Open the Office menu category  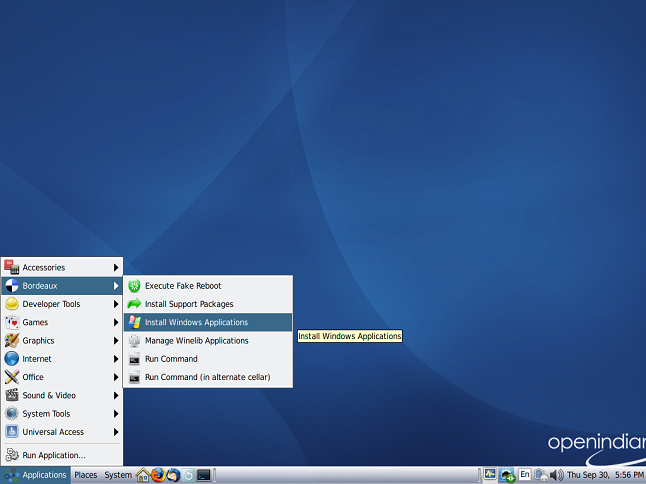click(62, 377)
